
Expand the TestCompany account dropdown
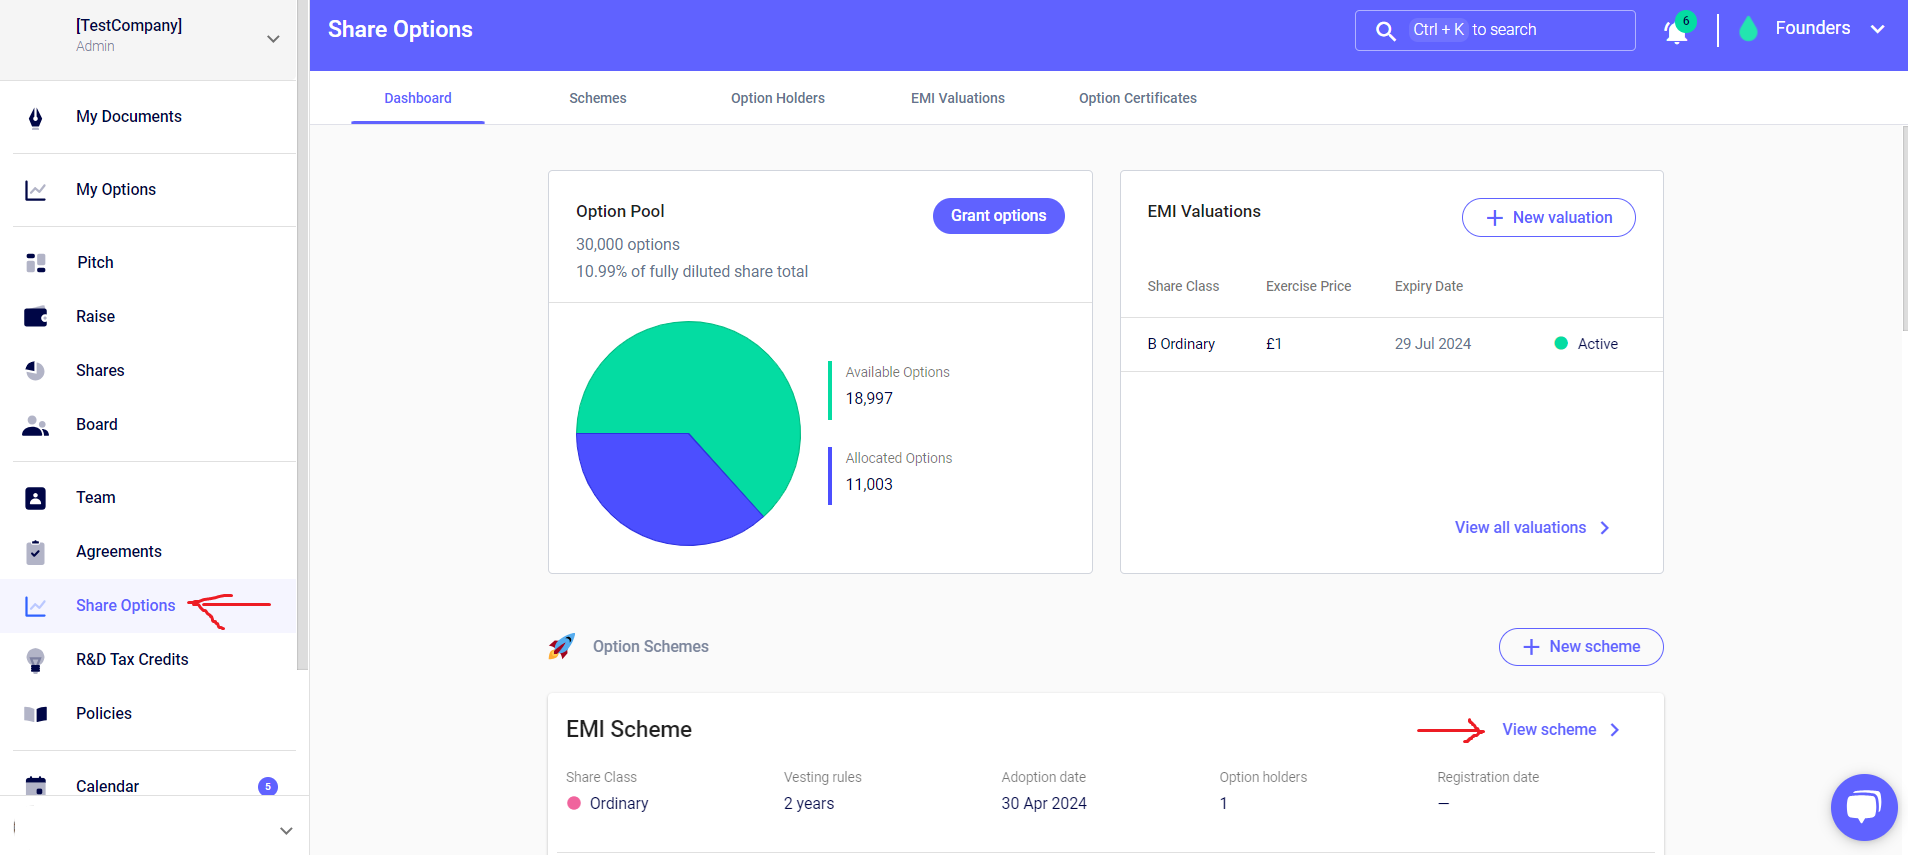(273, 39)
